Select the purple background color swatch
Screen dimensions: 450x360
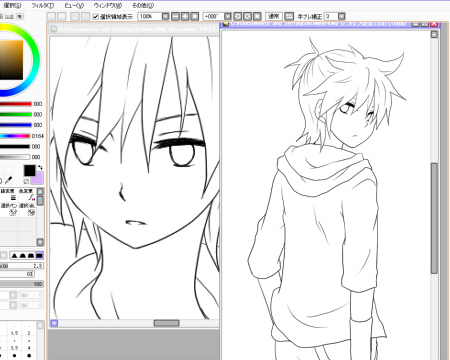[39, 179]
